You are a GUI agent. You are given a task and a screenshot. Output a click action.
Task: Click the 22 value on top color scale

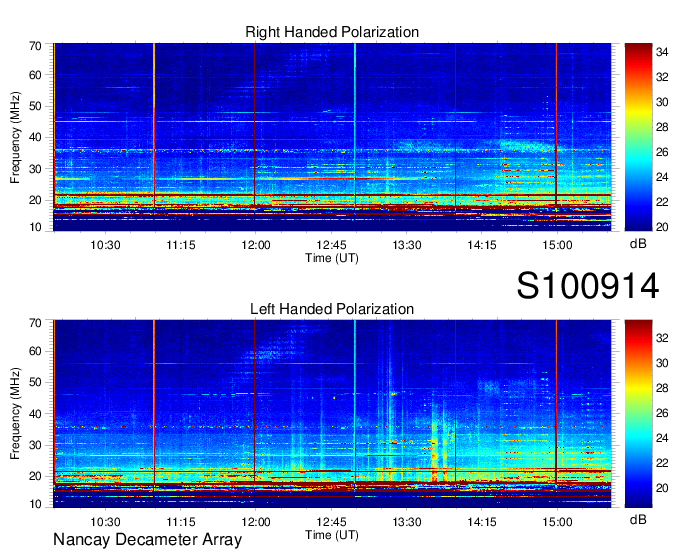coord(662,202)
